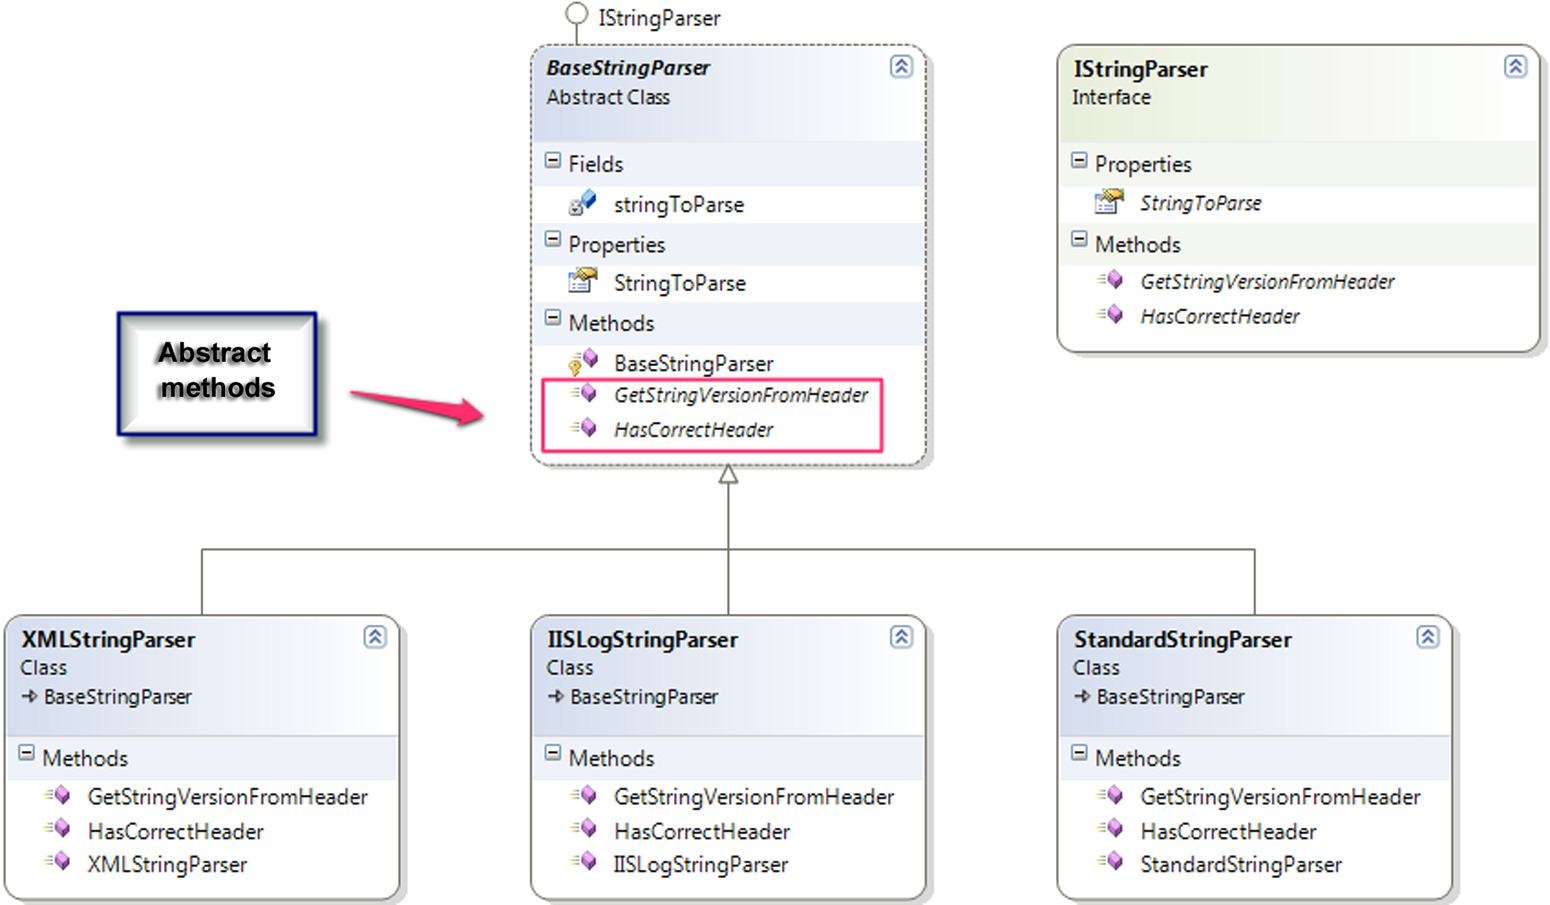This screenshot has width=1550, height=905.
Task: Click the stringToParse field icon
Action: [582, 203]
